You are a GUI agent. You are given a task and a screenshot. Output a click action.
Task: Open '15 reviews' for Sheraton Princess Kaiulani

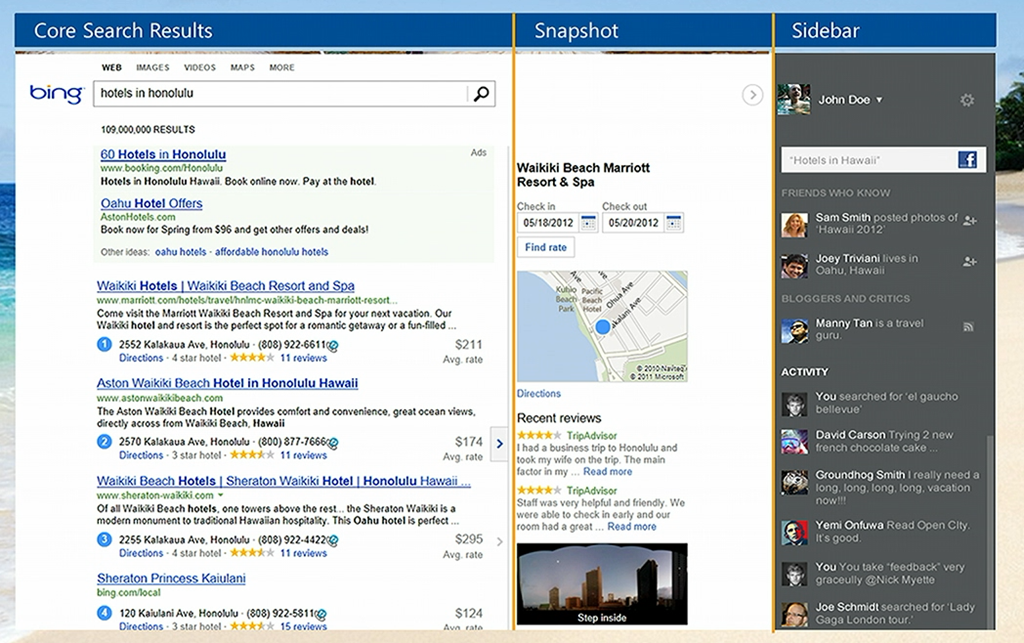click(x=304, y=626)
